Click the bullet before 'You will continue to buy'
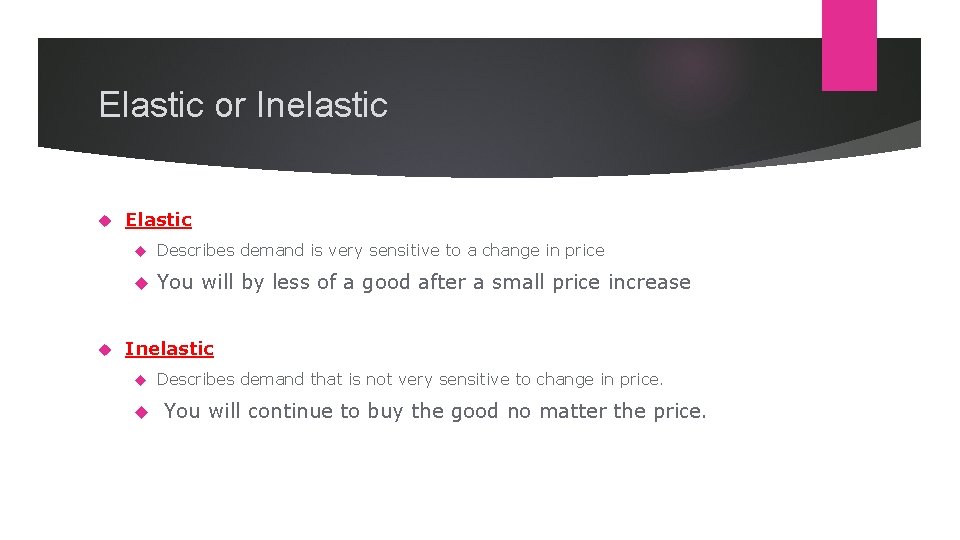The image size is (960, 540). [x=141, y=412]
